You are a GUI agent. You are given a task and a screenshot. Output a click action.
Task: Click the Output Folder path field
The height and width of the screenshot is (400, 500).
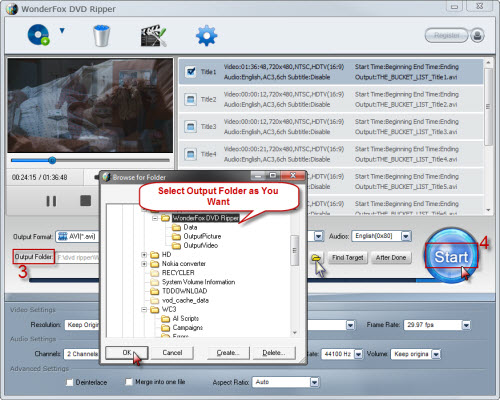(78, 257)
